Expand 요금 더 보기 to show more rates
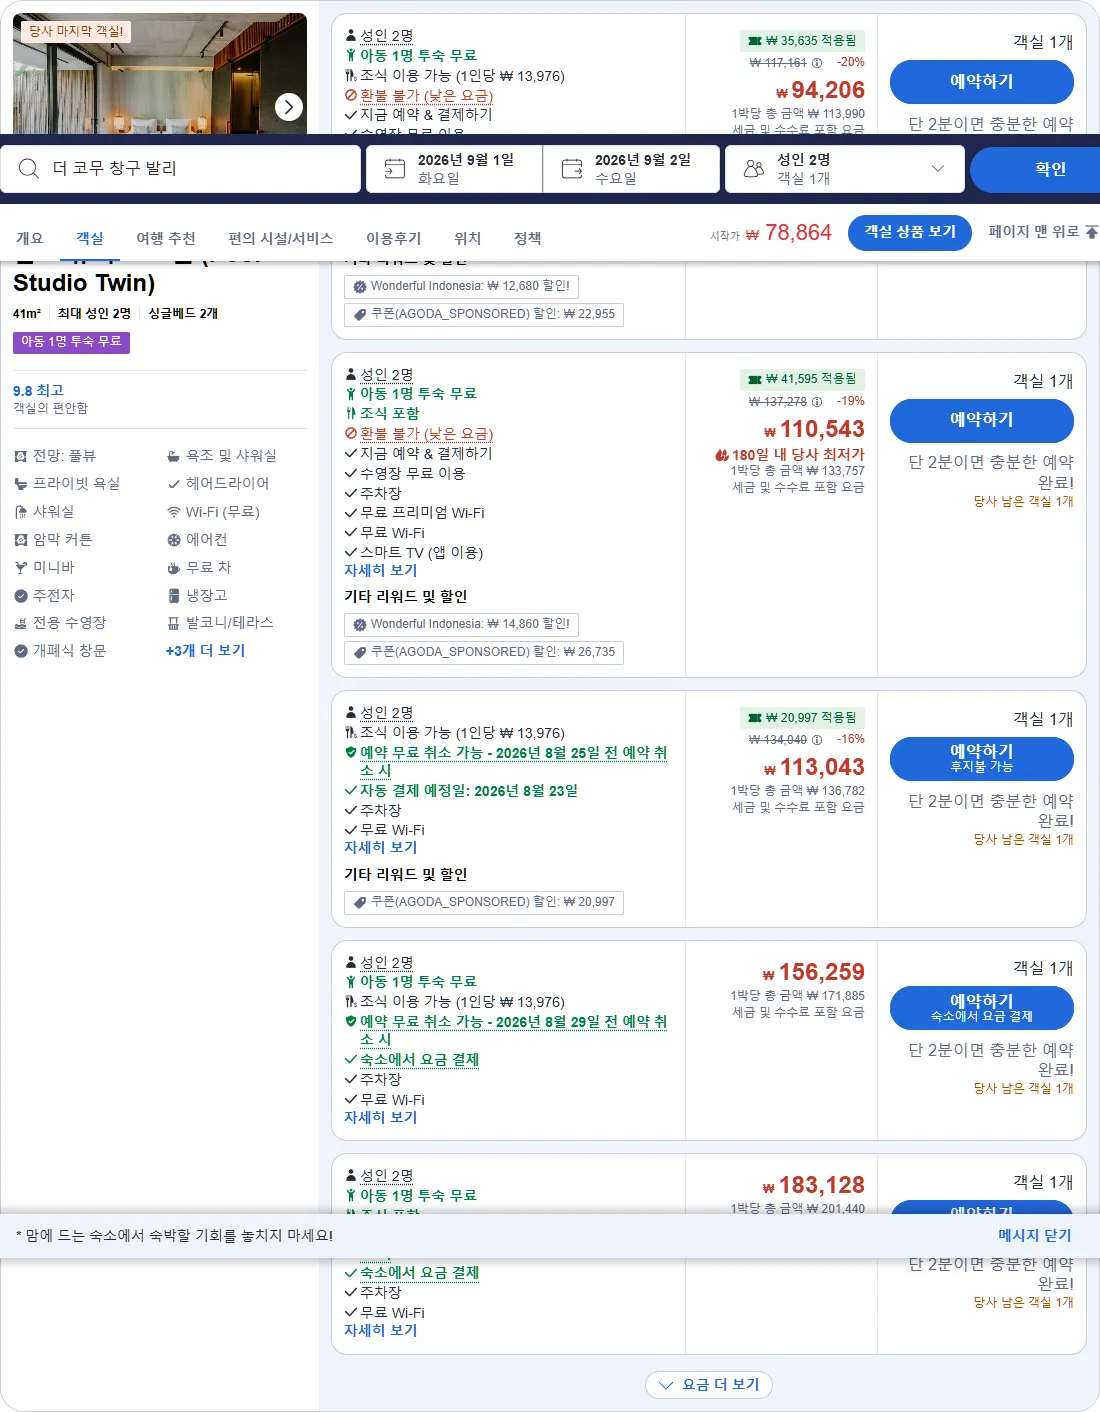The width and height of the screenshot is (1100, 1412). [x=709, y=1385]
